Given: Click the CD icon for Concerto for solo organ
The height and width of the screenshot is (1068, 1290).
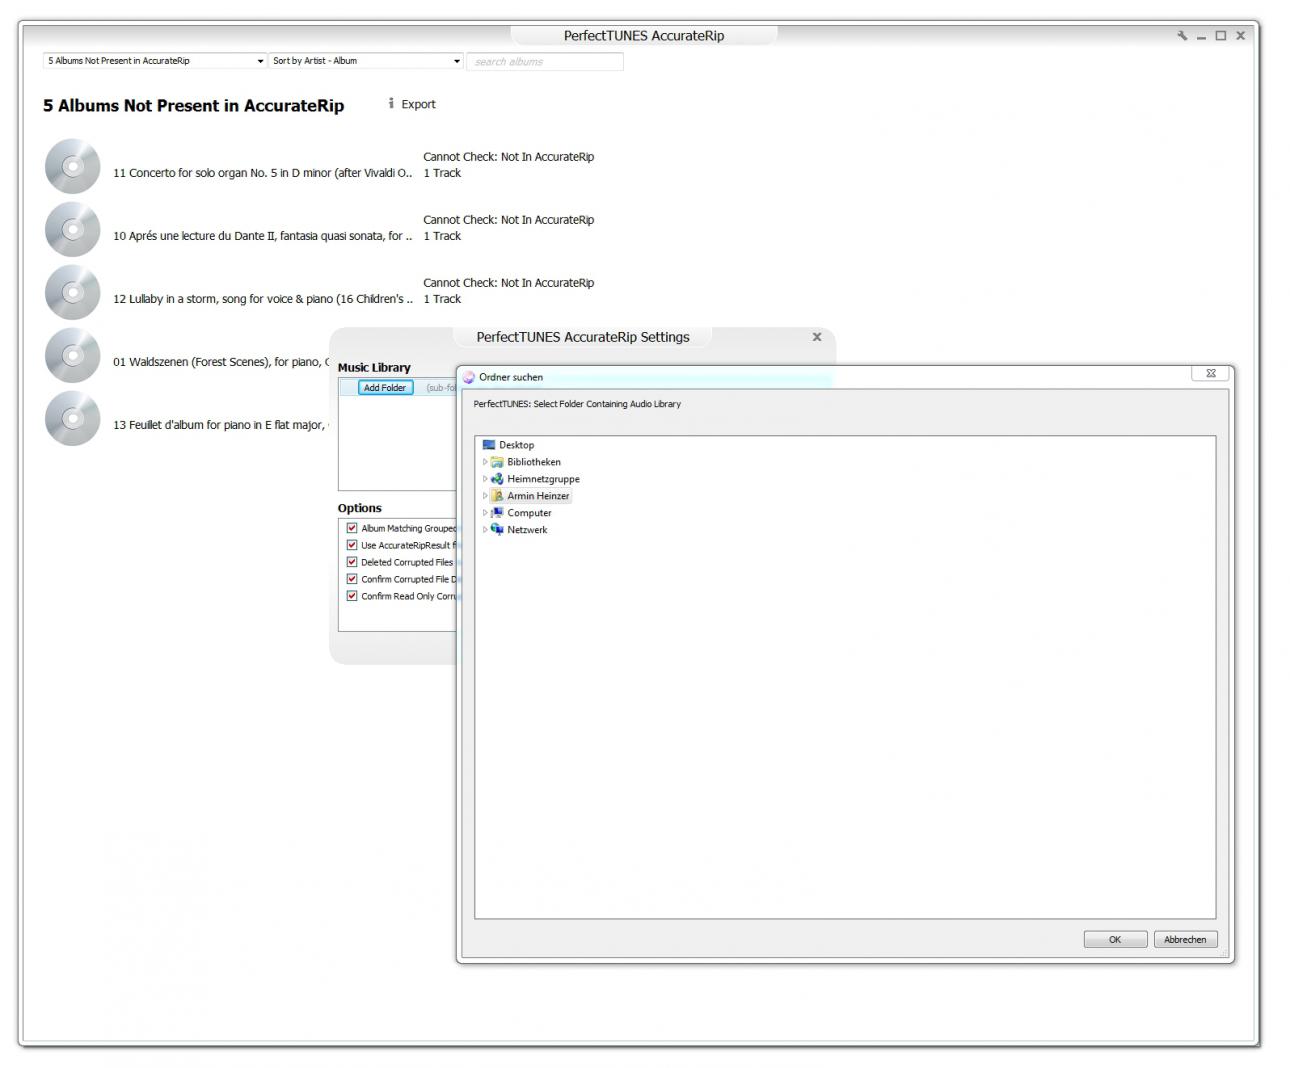Looking at the screenshot, I should click(73, 166).
